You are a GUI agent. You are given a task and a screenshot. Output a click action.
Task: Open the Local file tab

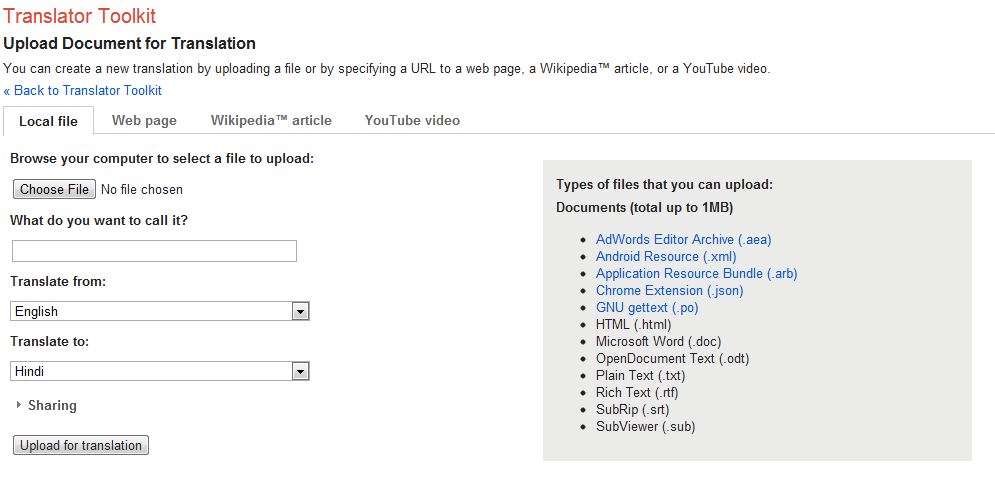48,121
